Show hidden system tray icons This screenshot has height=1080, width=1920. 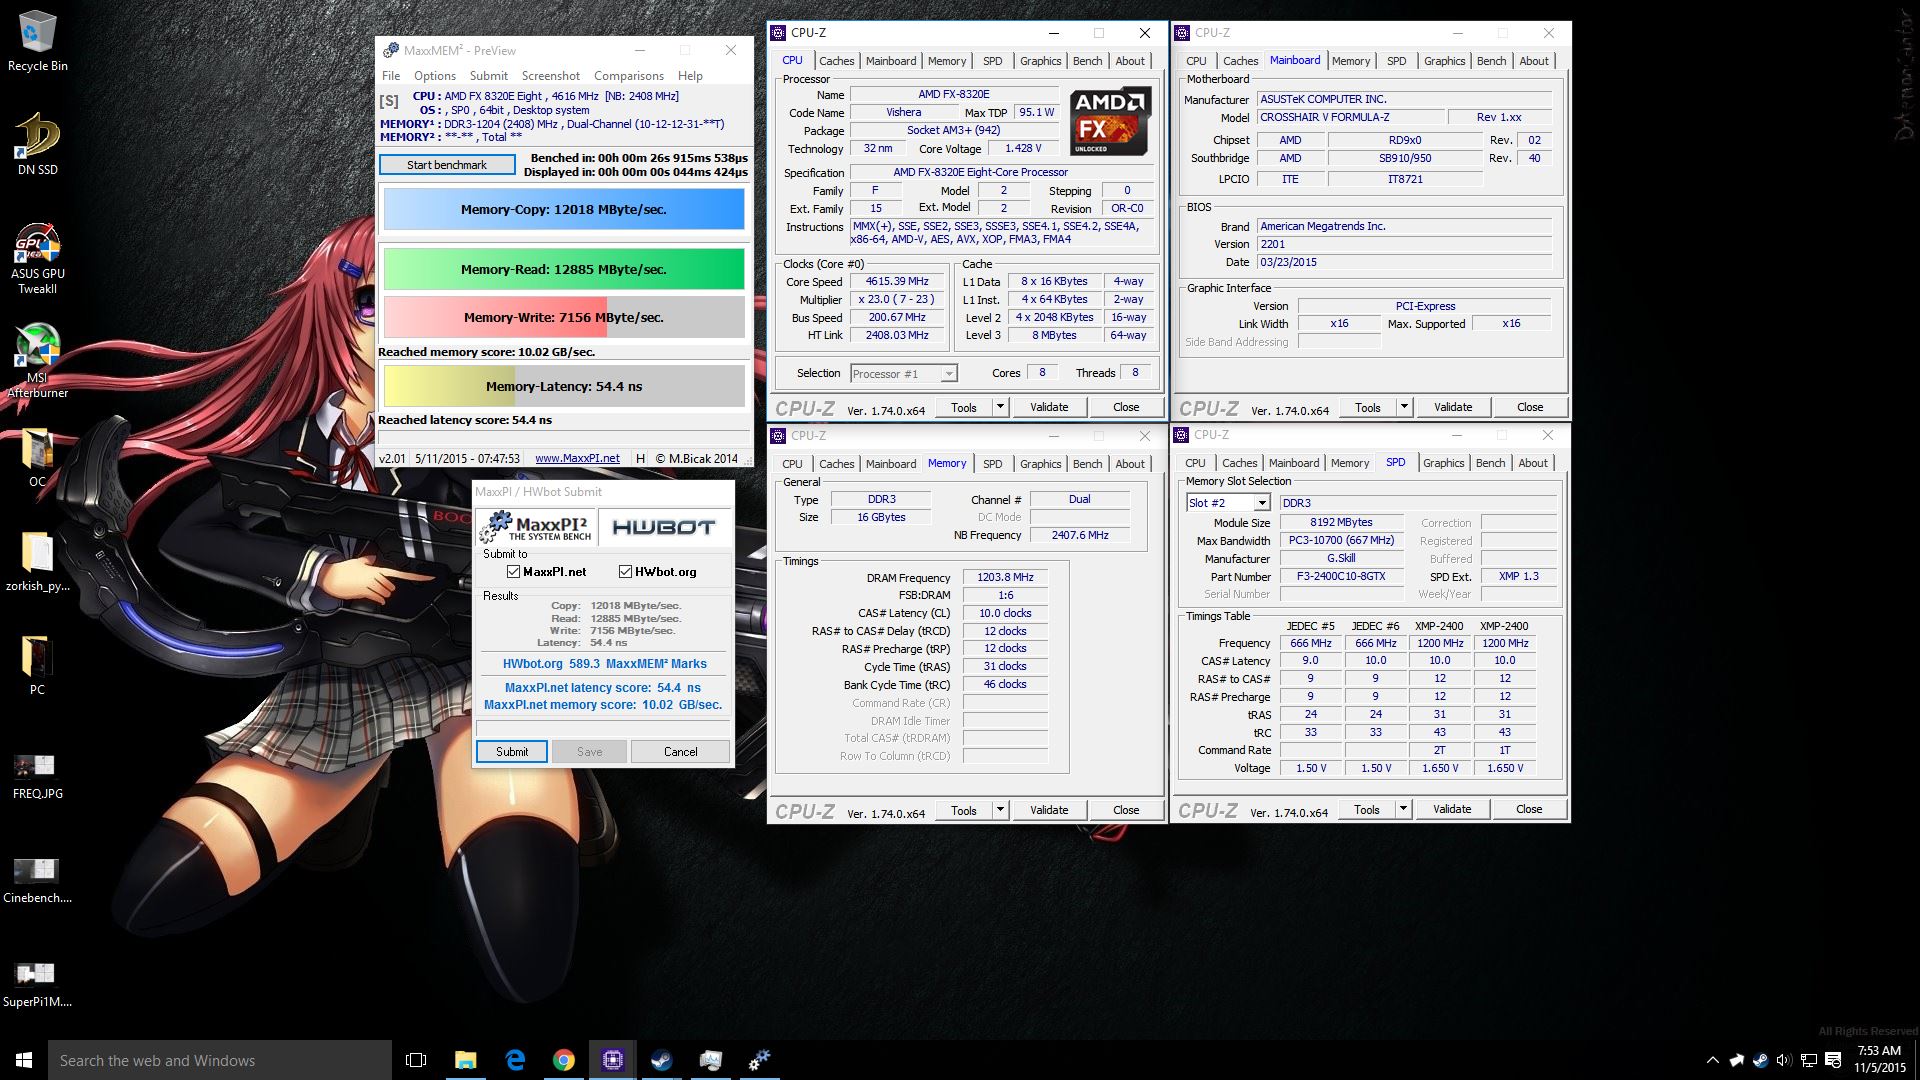1712,1060
